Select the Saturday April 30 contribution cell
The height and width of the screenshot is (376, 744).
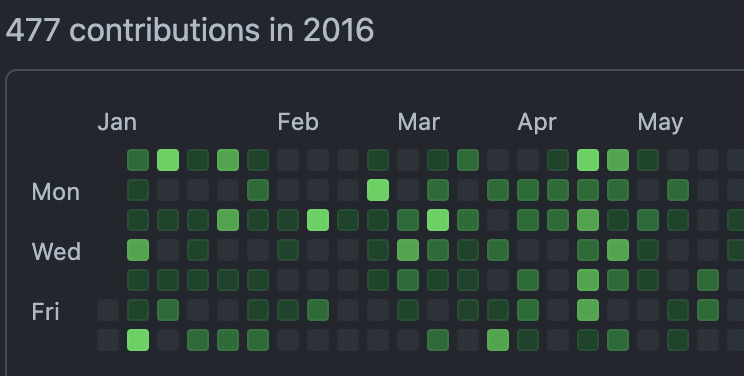(x=618, y=340)
